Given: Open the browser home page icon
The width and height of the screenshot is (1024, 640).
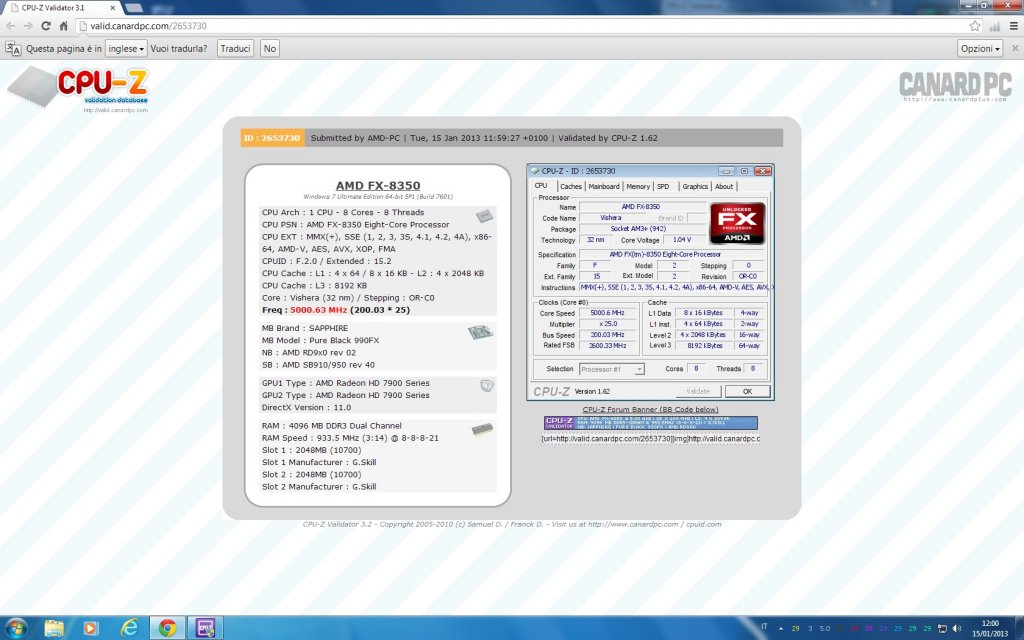Looking at the screenshot, I should pos(63,26).
